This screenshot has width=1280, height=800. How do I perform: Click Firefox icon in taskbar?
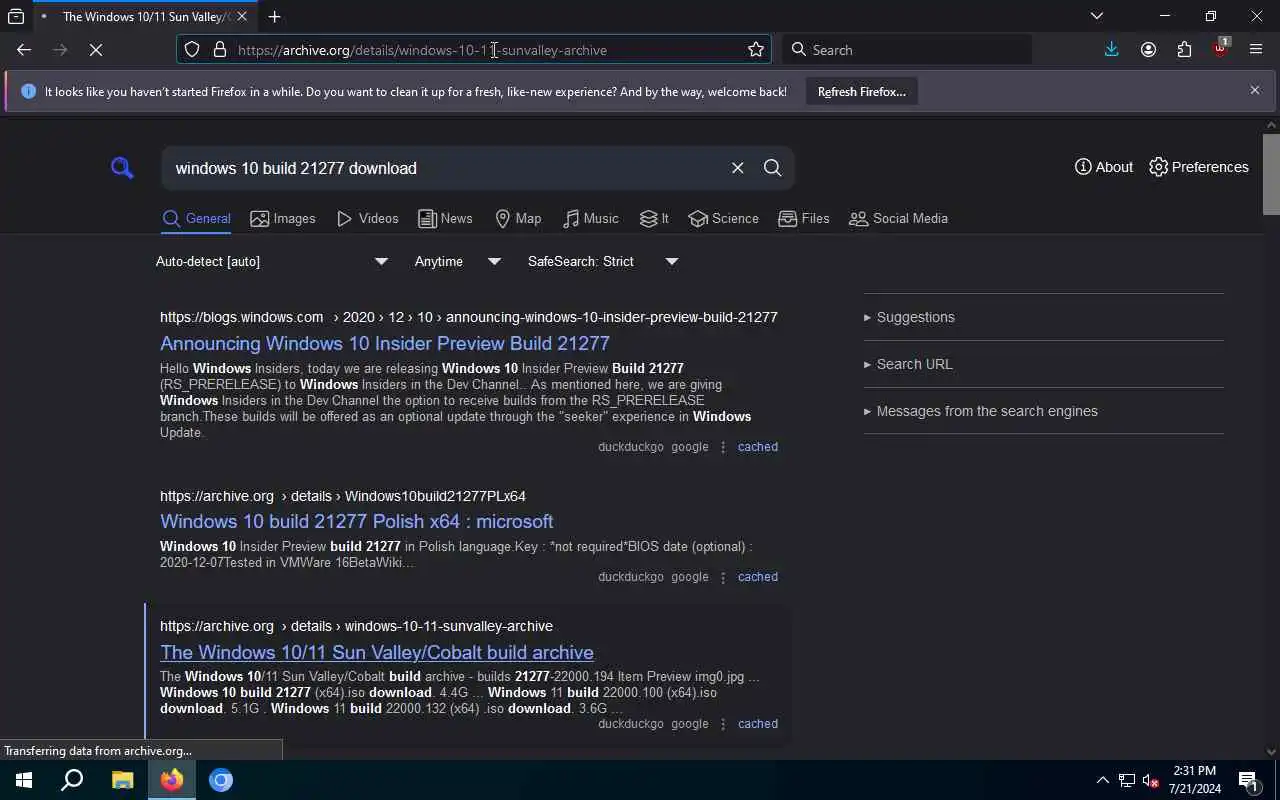(172, 780)
